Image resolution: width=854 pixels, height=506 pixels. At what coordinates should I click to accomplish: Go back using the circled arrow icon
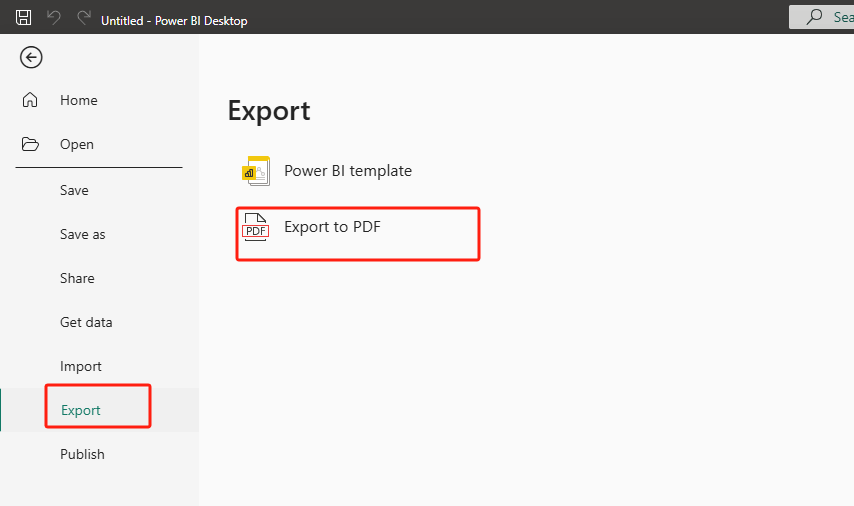click(31, 57)
